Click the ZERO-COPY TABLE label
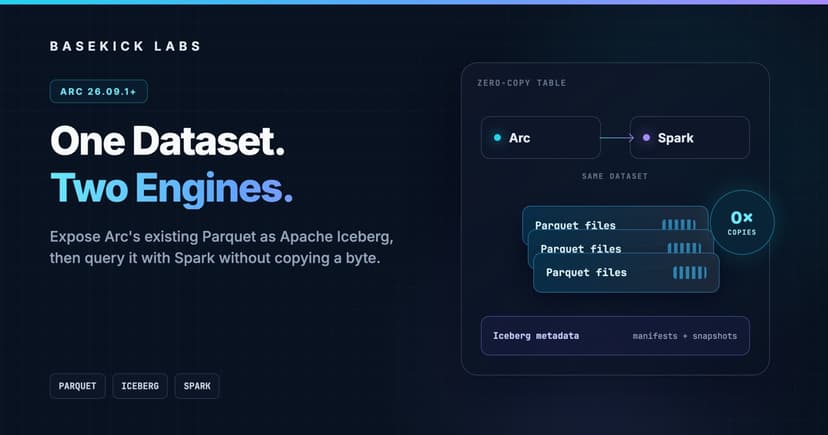Viewport: 828px width, 435px height. coord(522,83)
